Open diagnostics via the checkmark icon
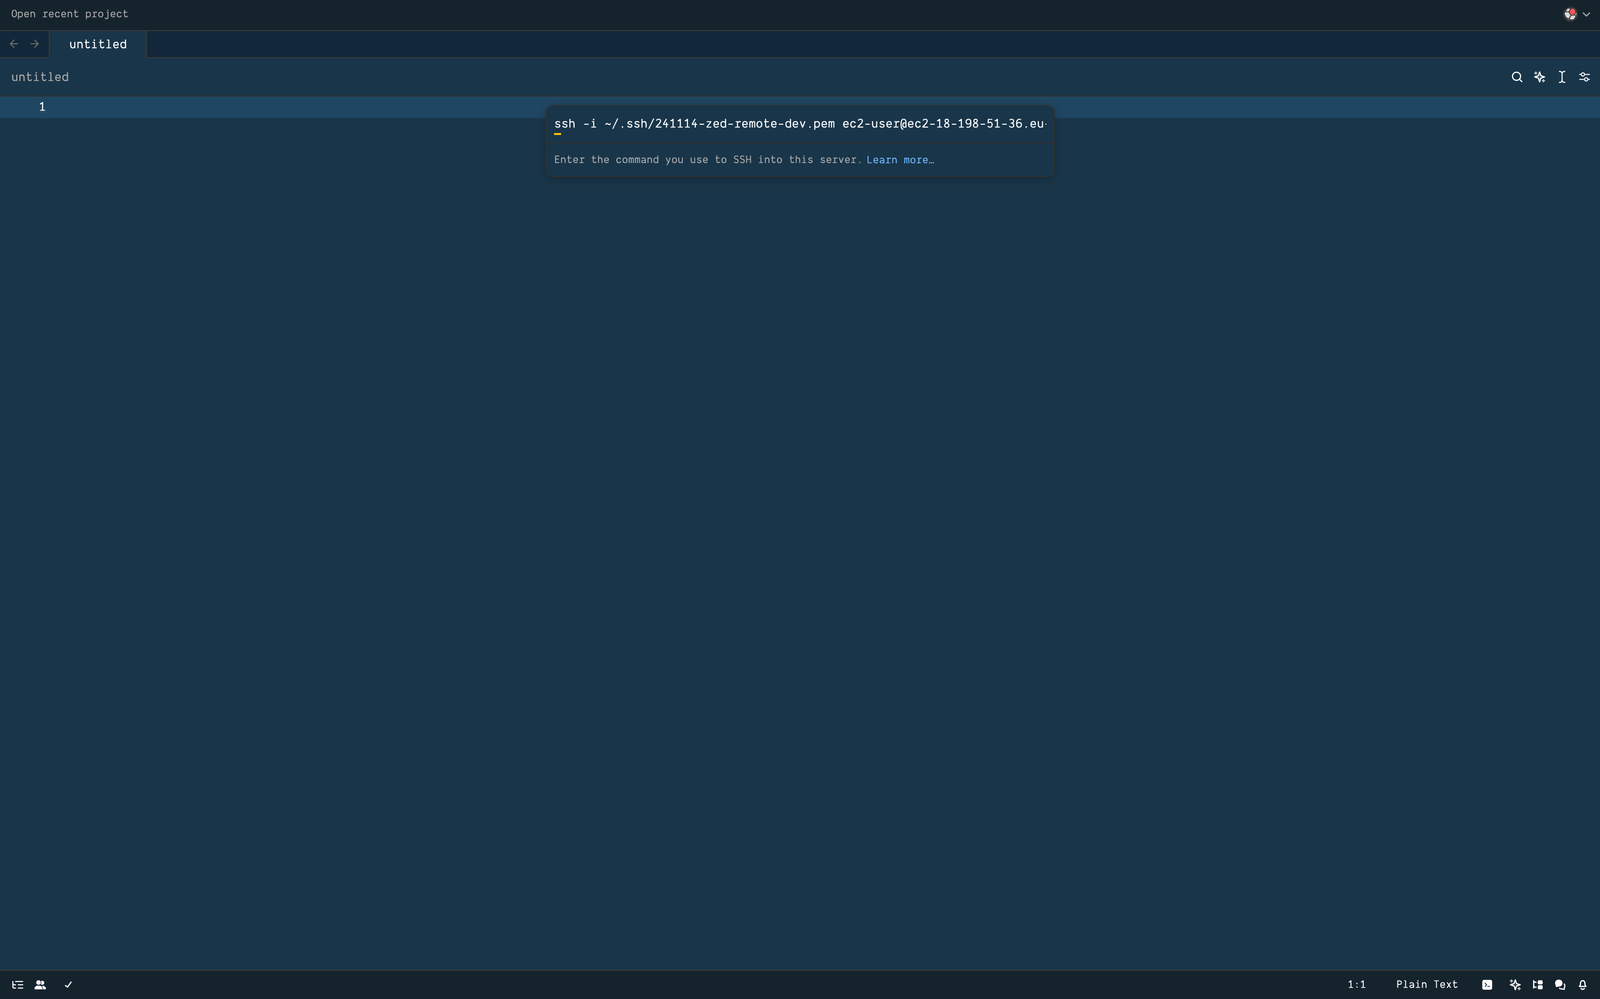1600x999 pixels. click(x=67, y=984)
